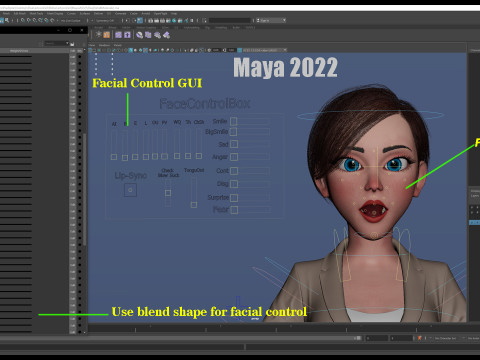This screenshot has width=480, height=360.
Task: Click the orange shelf icon
Action: point(107,35)
